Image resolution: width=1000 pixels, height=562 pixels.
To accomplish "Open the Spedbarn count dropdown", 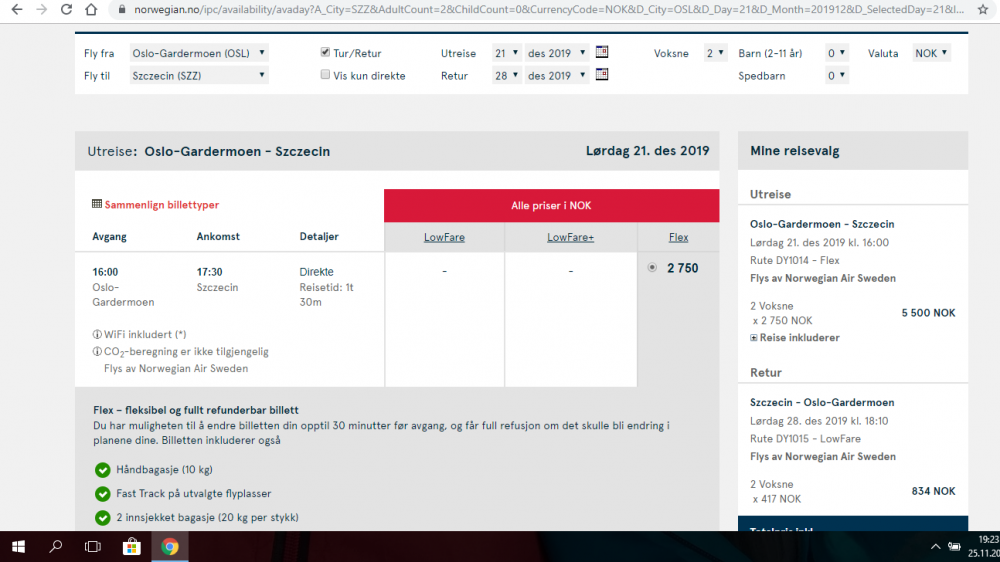I will coord(837,75).
